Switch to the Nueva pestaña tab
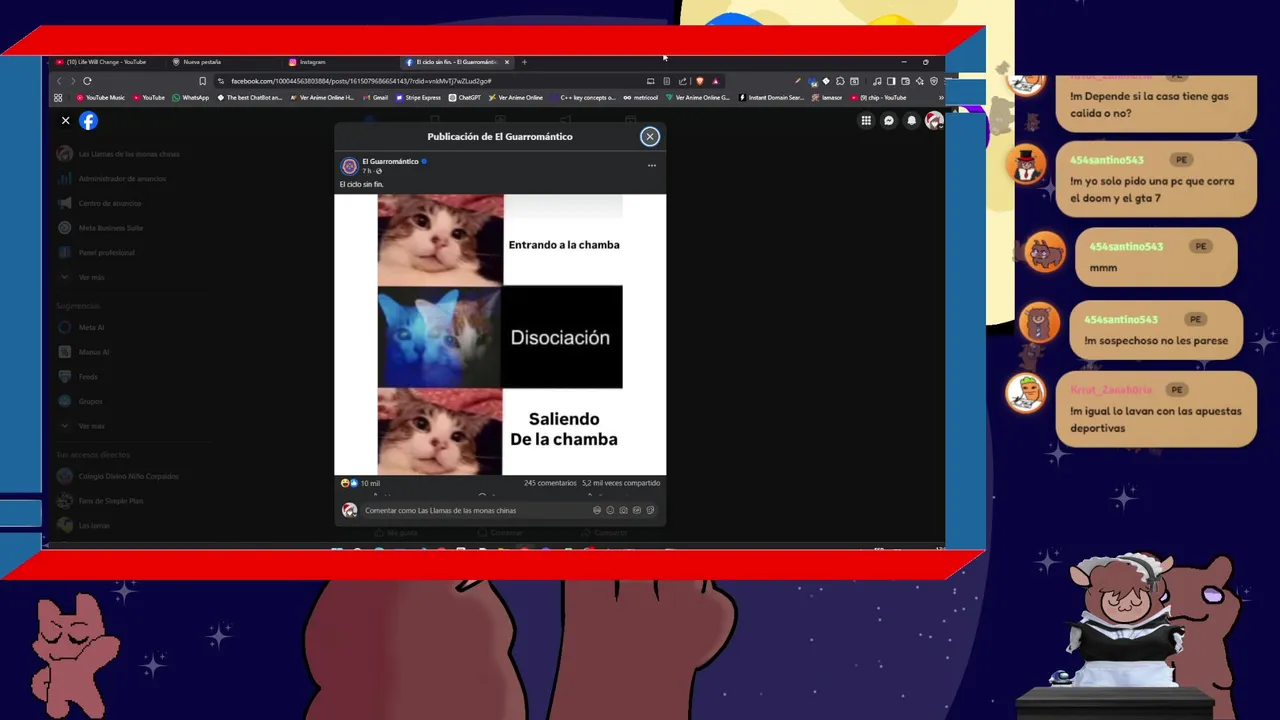Viewport: 1280px width, 720px height. pos(201,62)
